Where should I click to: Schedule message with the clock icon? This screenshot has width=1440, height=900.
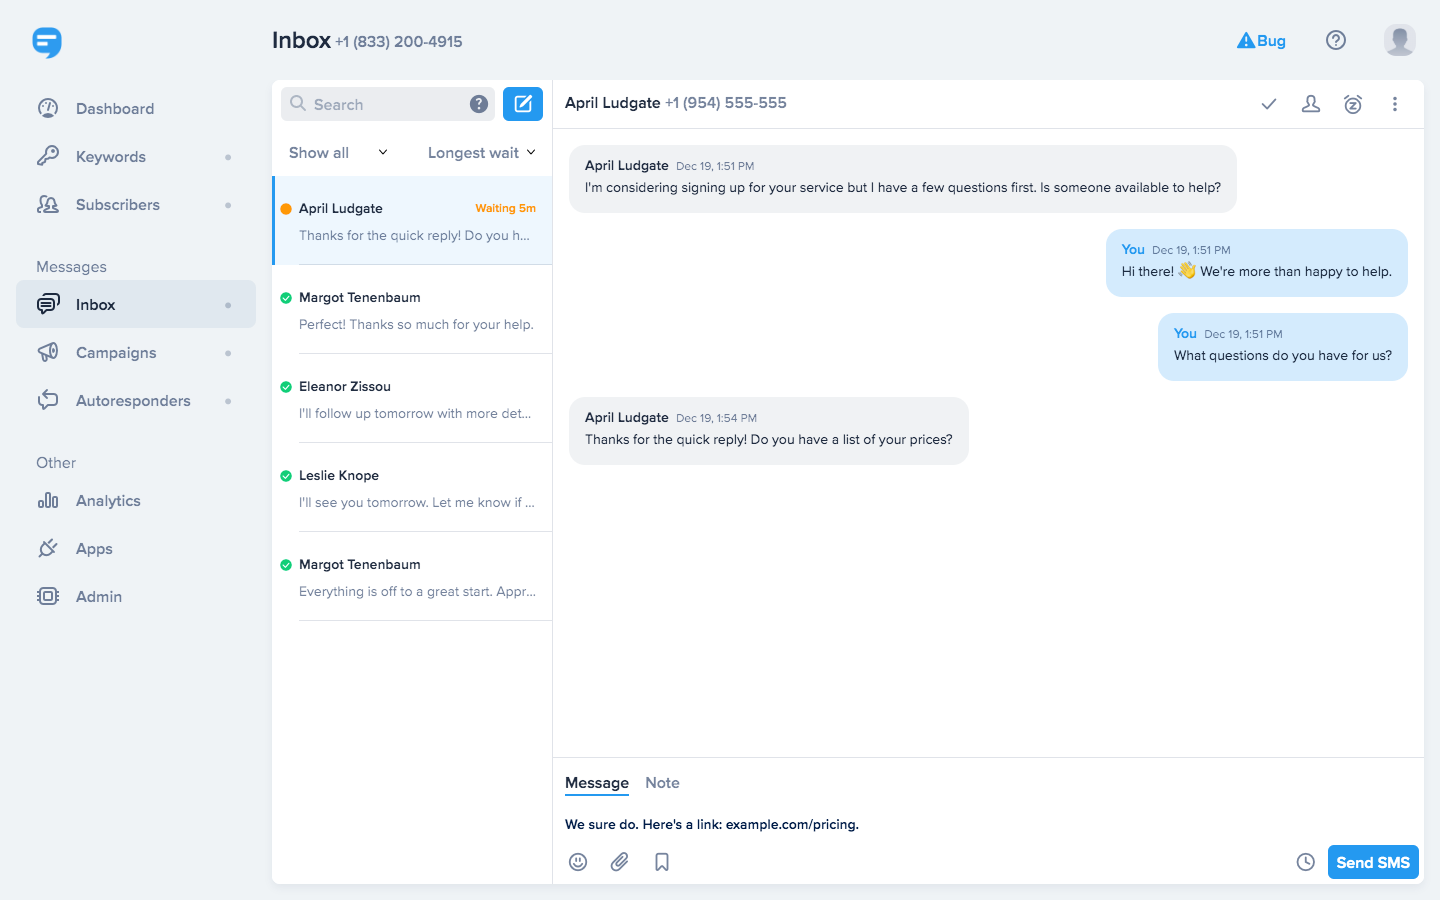[1305, 862]
